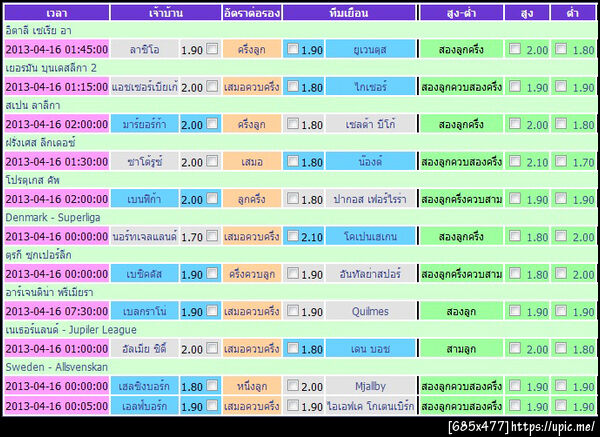Image resolution: width=600 pixels, height=437 pixels.
Task: Check the สูง 2.10 box in the น็องต์ match row
Action: click(515, 161)
